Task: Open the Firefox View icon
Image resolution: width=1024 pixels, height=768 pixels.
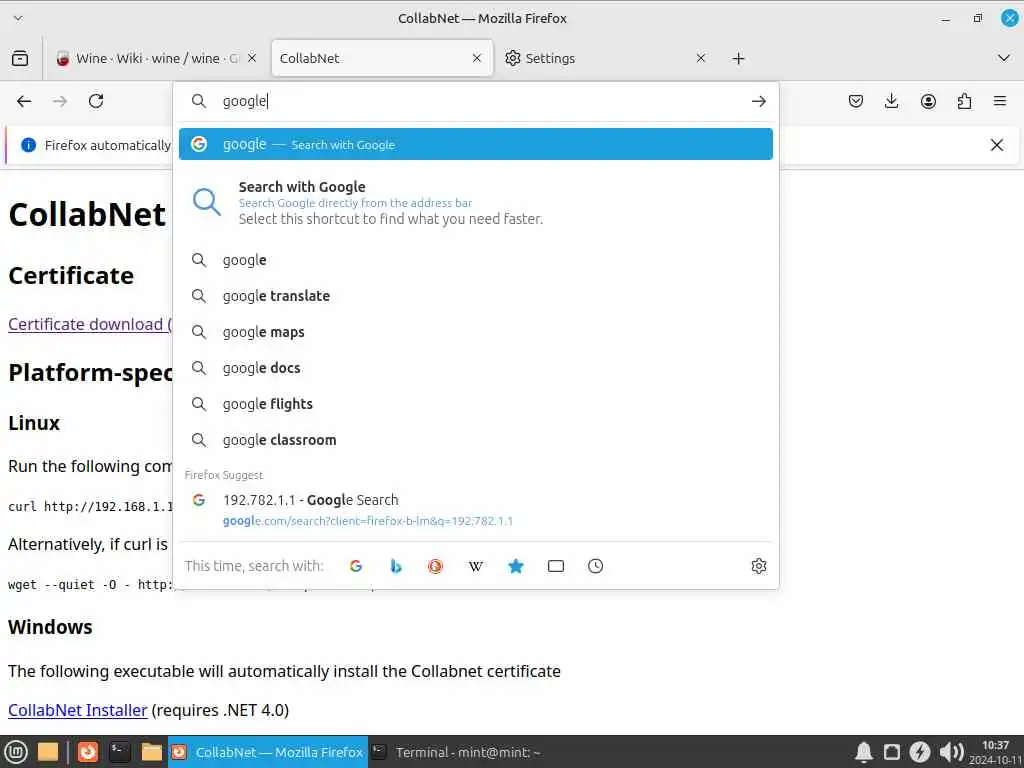Action: point(20,58)
